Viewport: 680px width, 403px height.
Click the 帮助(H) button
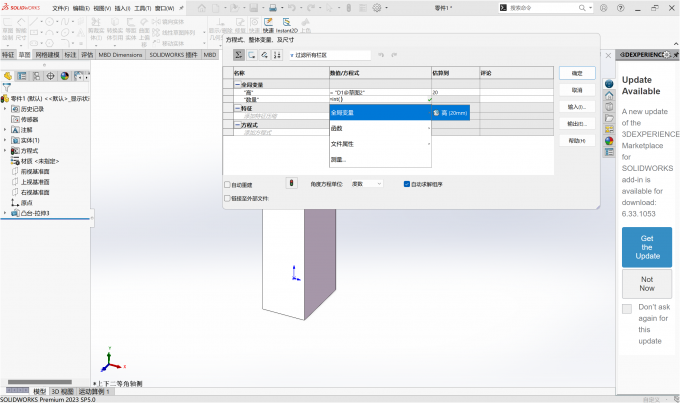pyautogui.click(x=577, y=141)
